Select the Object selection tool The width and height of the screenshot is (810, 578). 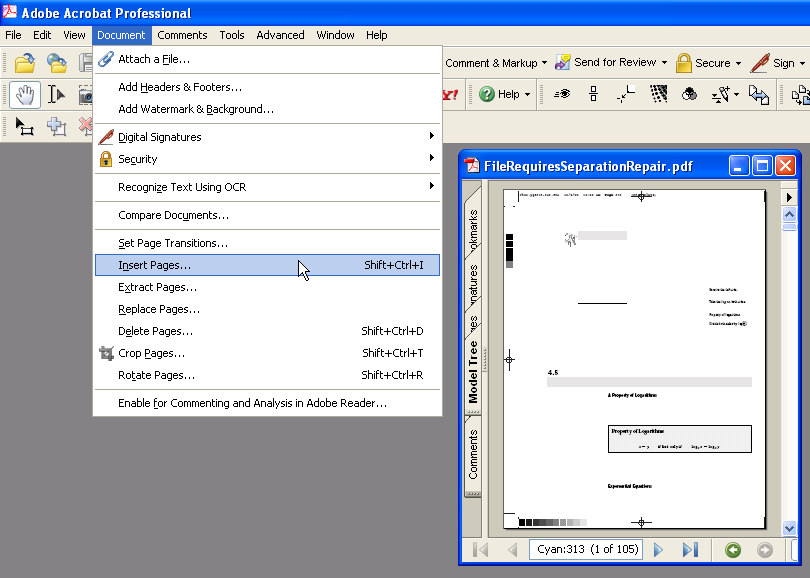pyautogui.click(x=24, y=127)
